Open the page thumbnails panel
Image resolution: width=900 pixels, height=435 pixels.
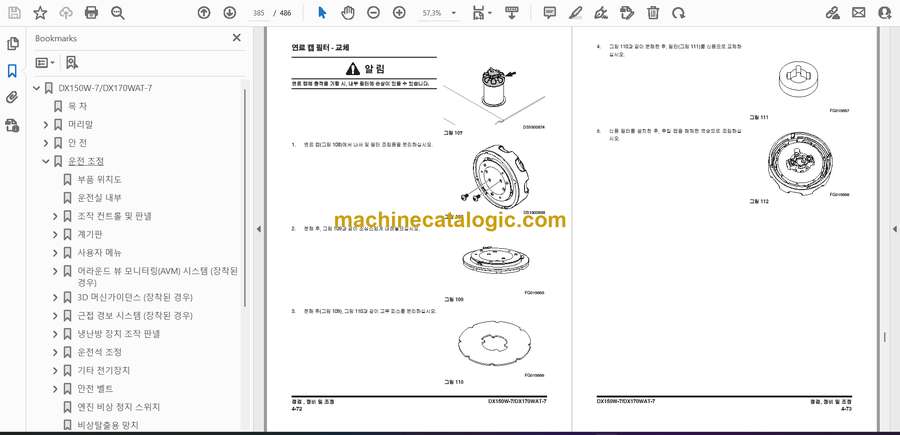12,44
